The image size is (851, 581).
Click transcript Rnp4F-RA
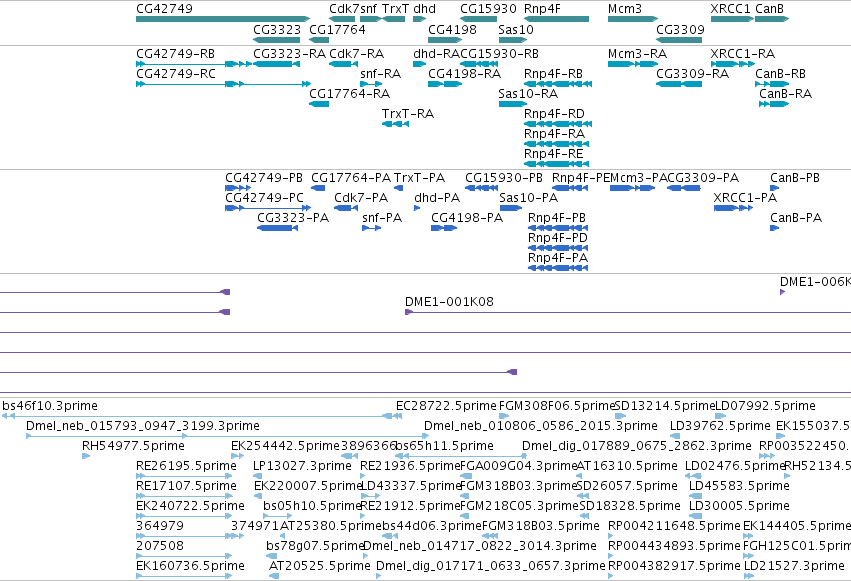point(557,144)
